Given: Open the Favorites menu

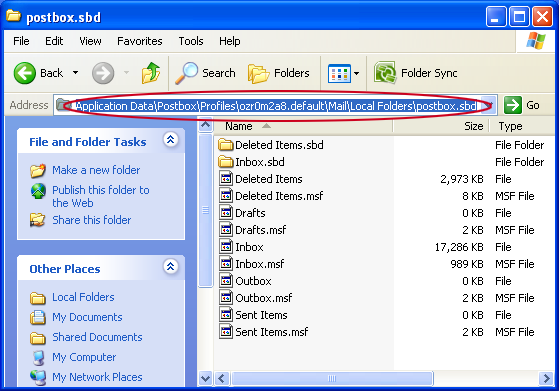Looking at the screenshot, I should point(140,41).
